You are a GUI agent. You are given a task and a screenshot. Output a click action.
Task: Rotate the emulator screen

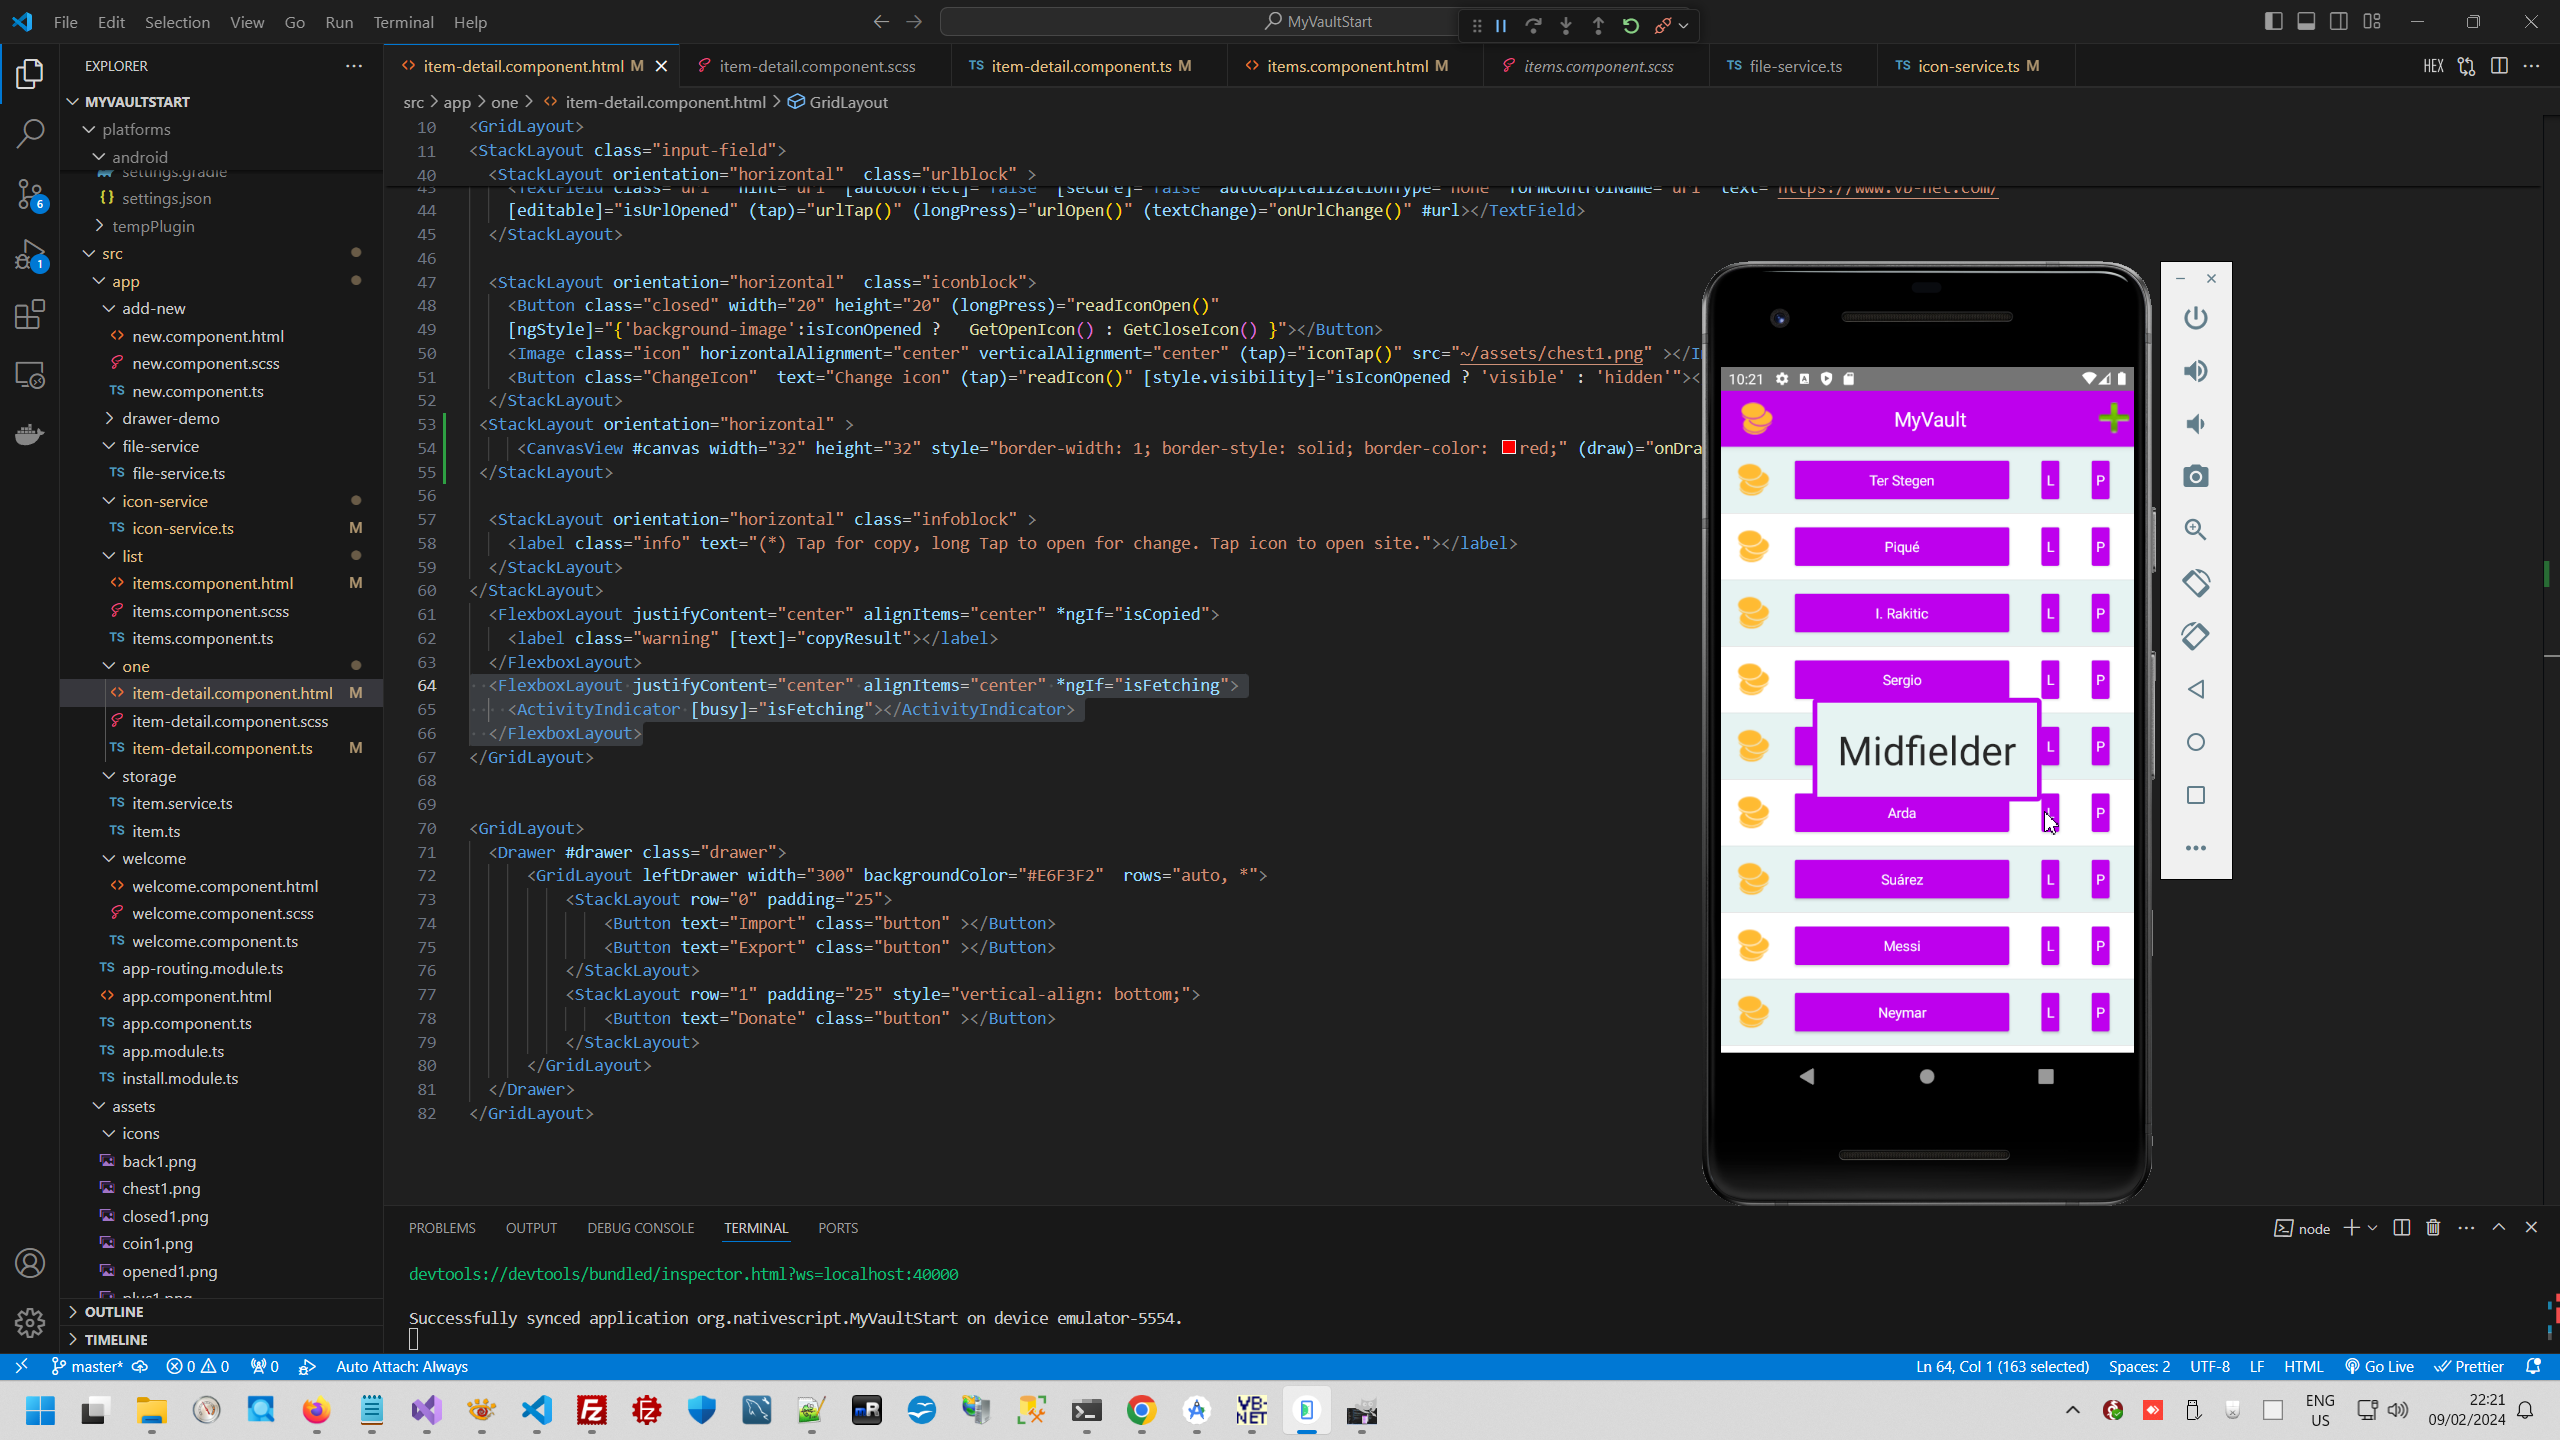click(x=2196, y=583)
